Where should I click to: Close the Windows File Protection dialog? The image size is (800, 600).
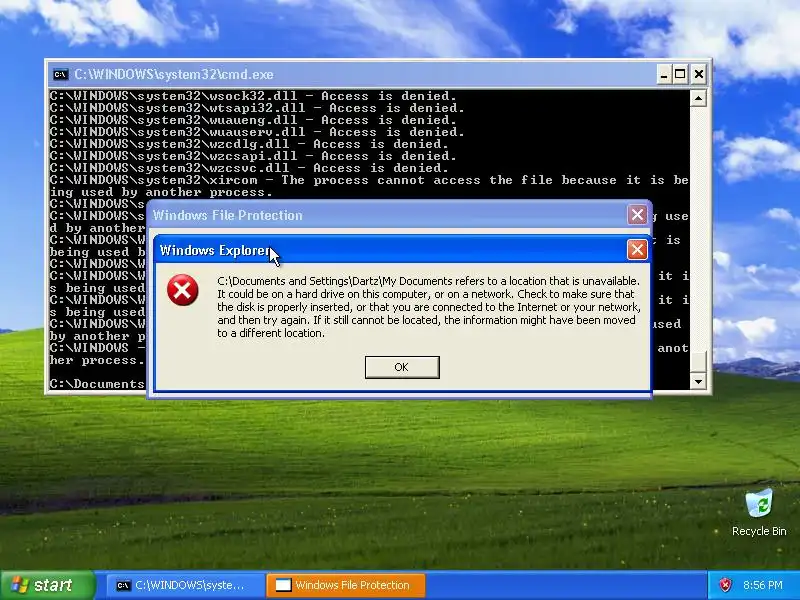point(637,215)
